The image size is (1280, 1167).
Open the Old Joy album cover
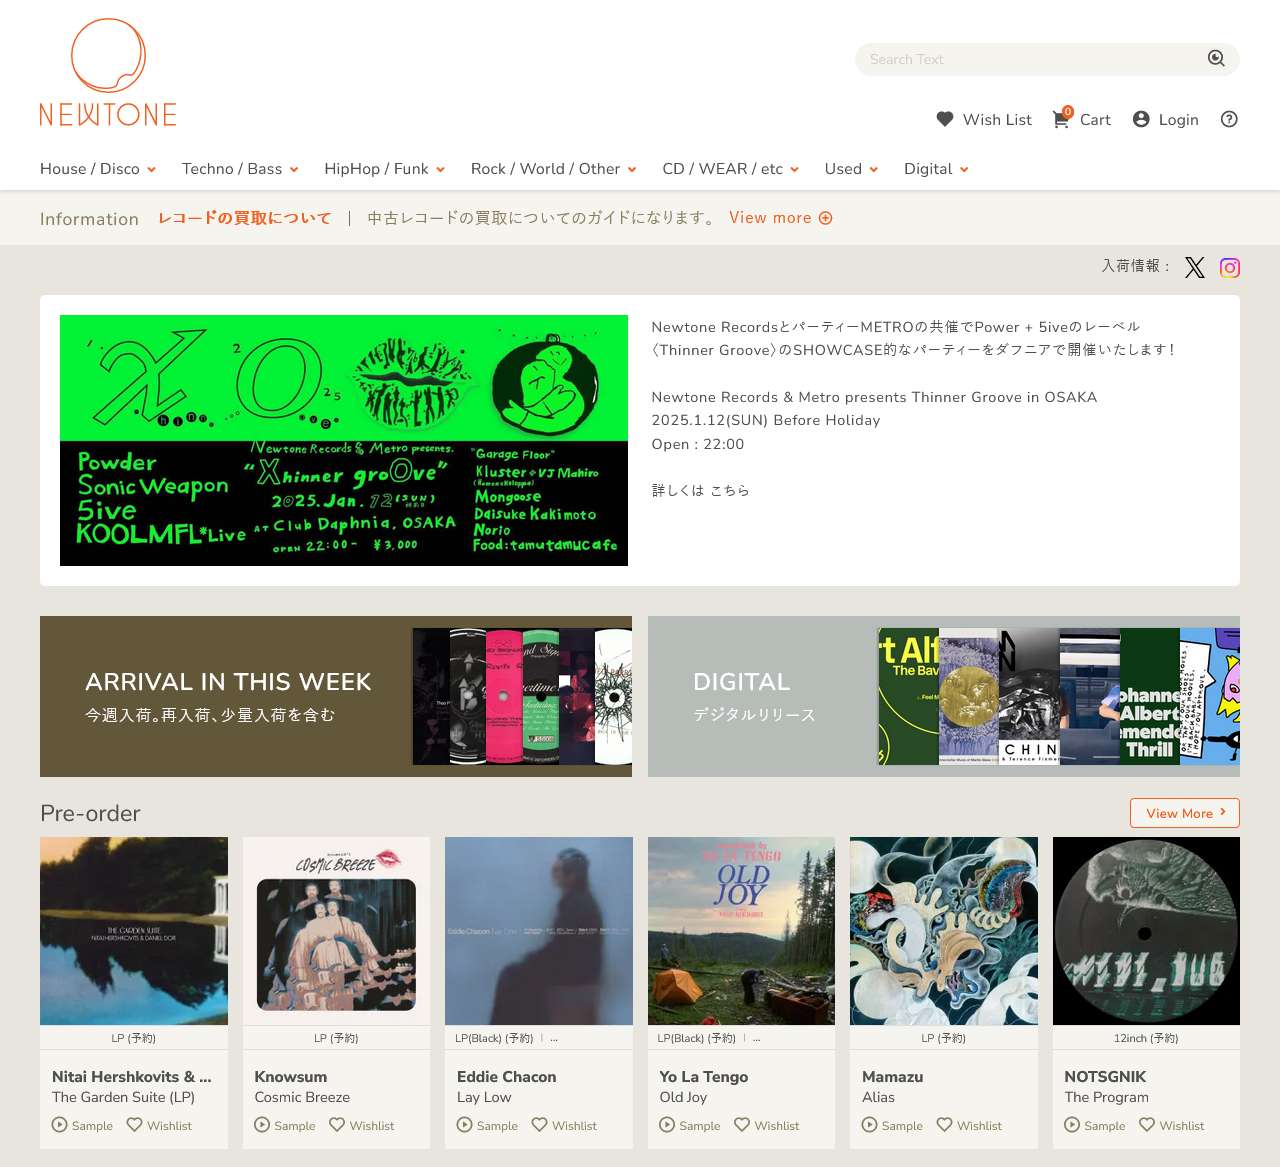tap(741, 931)
